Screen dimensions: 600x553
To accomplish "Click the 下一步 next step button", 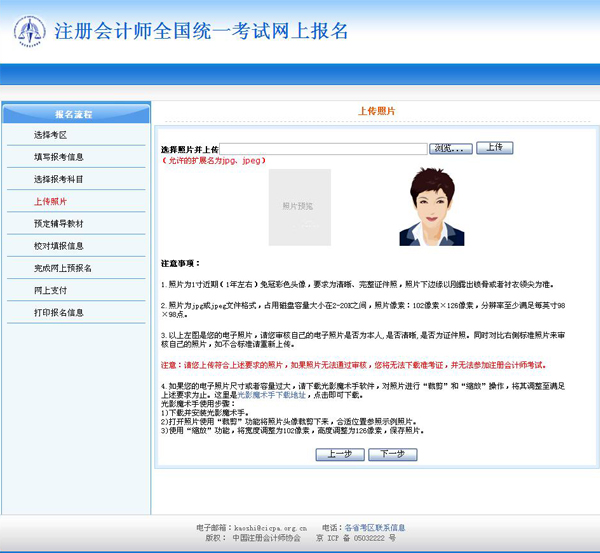I will click(x=393, y=455).
